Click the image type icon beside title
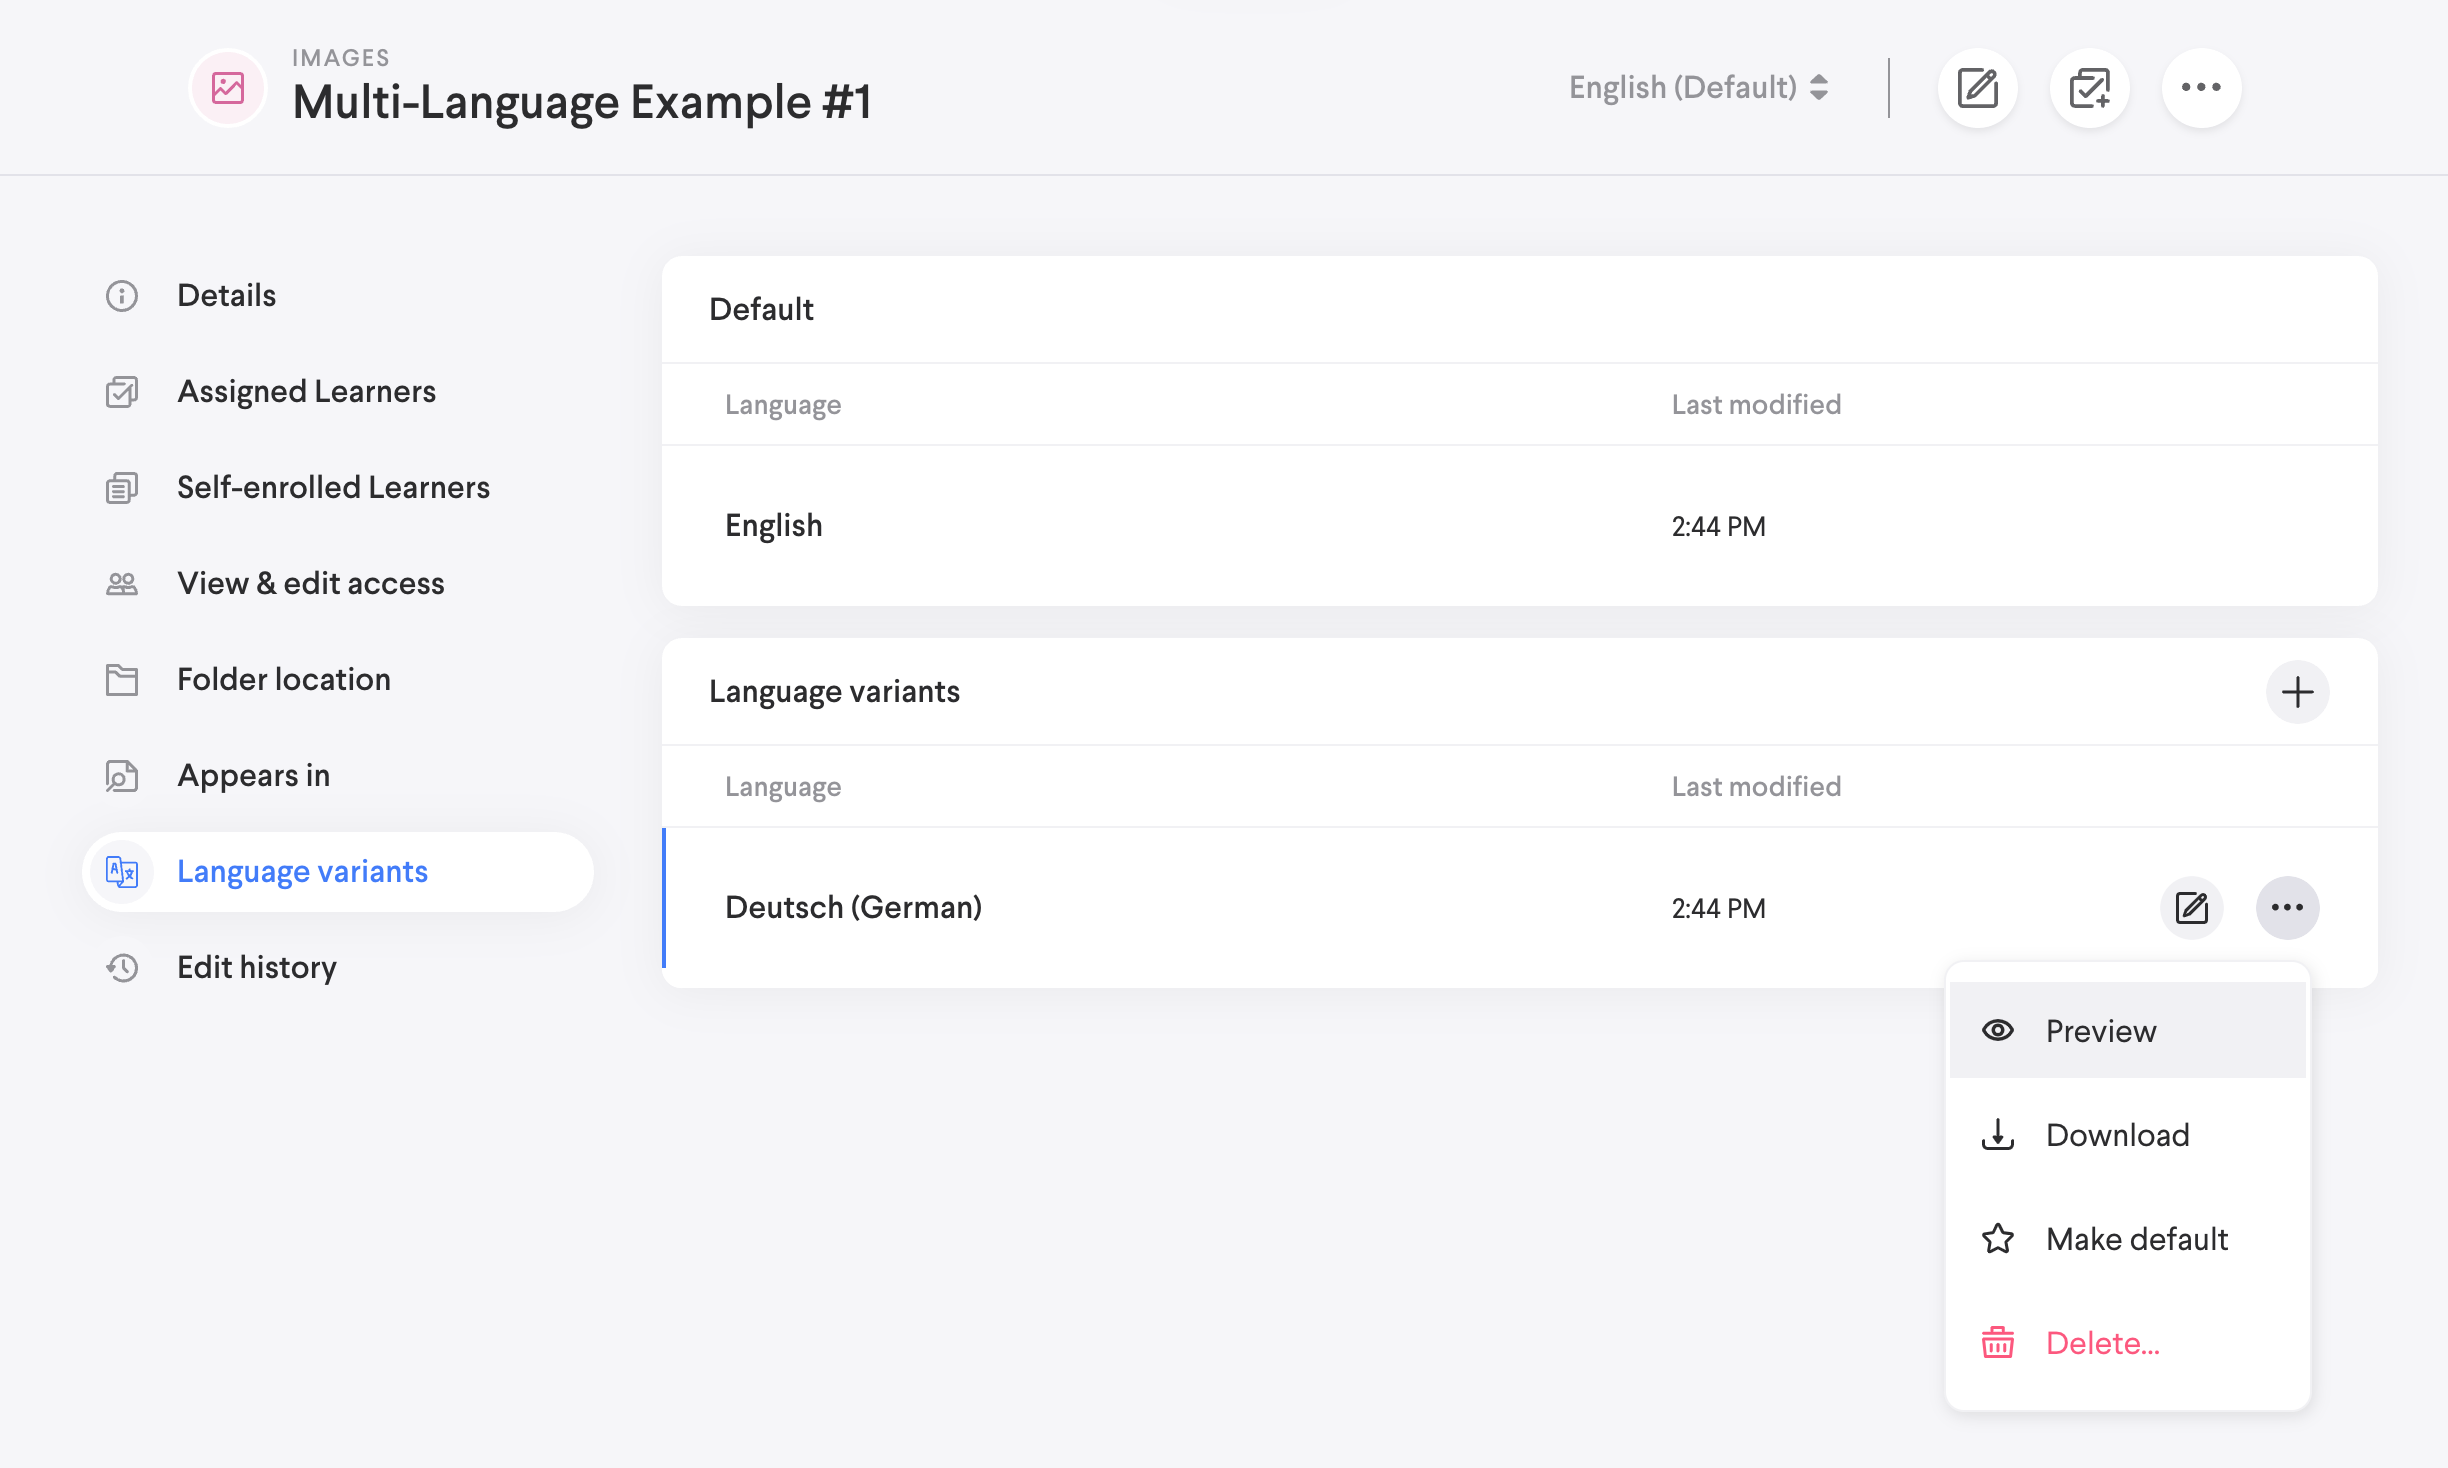The image size is (2448, 1468). tap(228, 88)
